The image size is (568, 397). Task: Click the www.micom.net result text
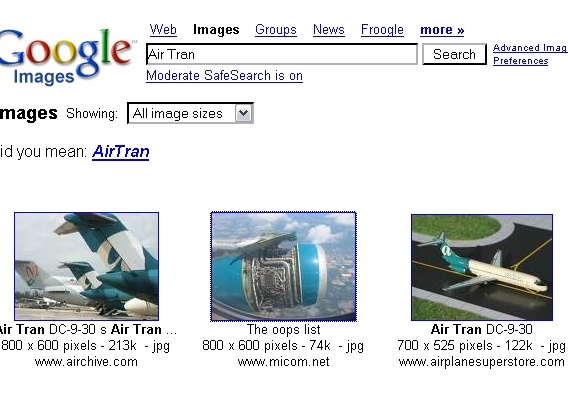tap(284, 362)
